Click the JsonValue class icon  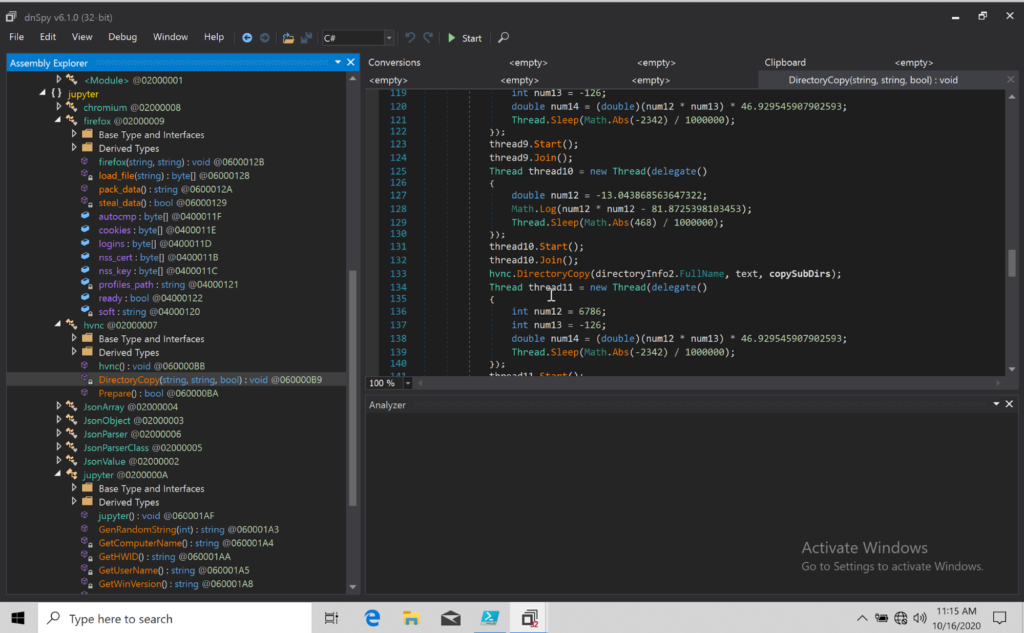[x=71, y=461]
